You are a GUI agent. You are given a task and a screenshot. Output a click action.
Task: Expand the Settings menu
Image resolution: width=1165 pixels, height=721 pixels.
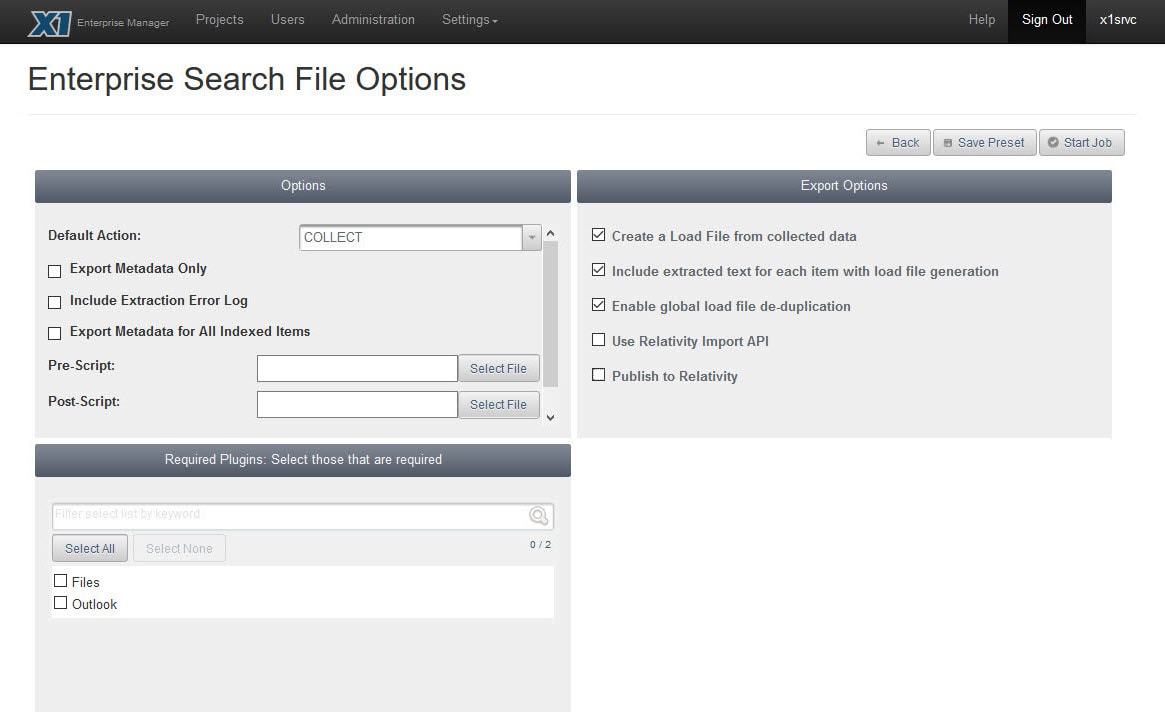469,20
